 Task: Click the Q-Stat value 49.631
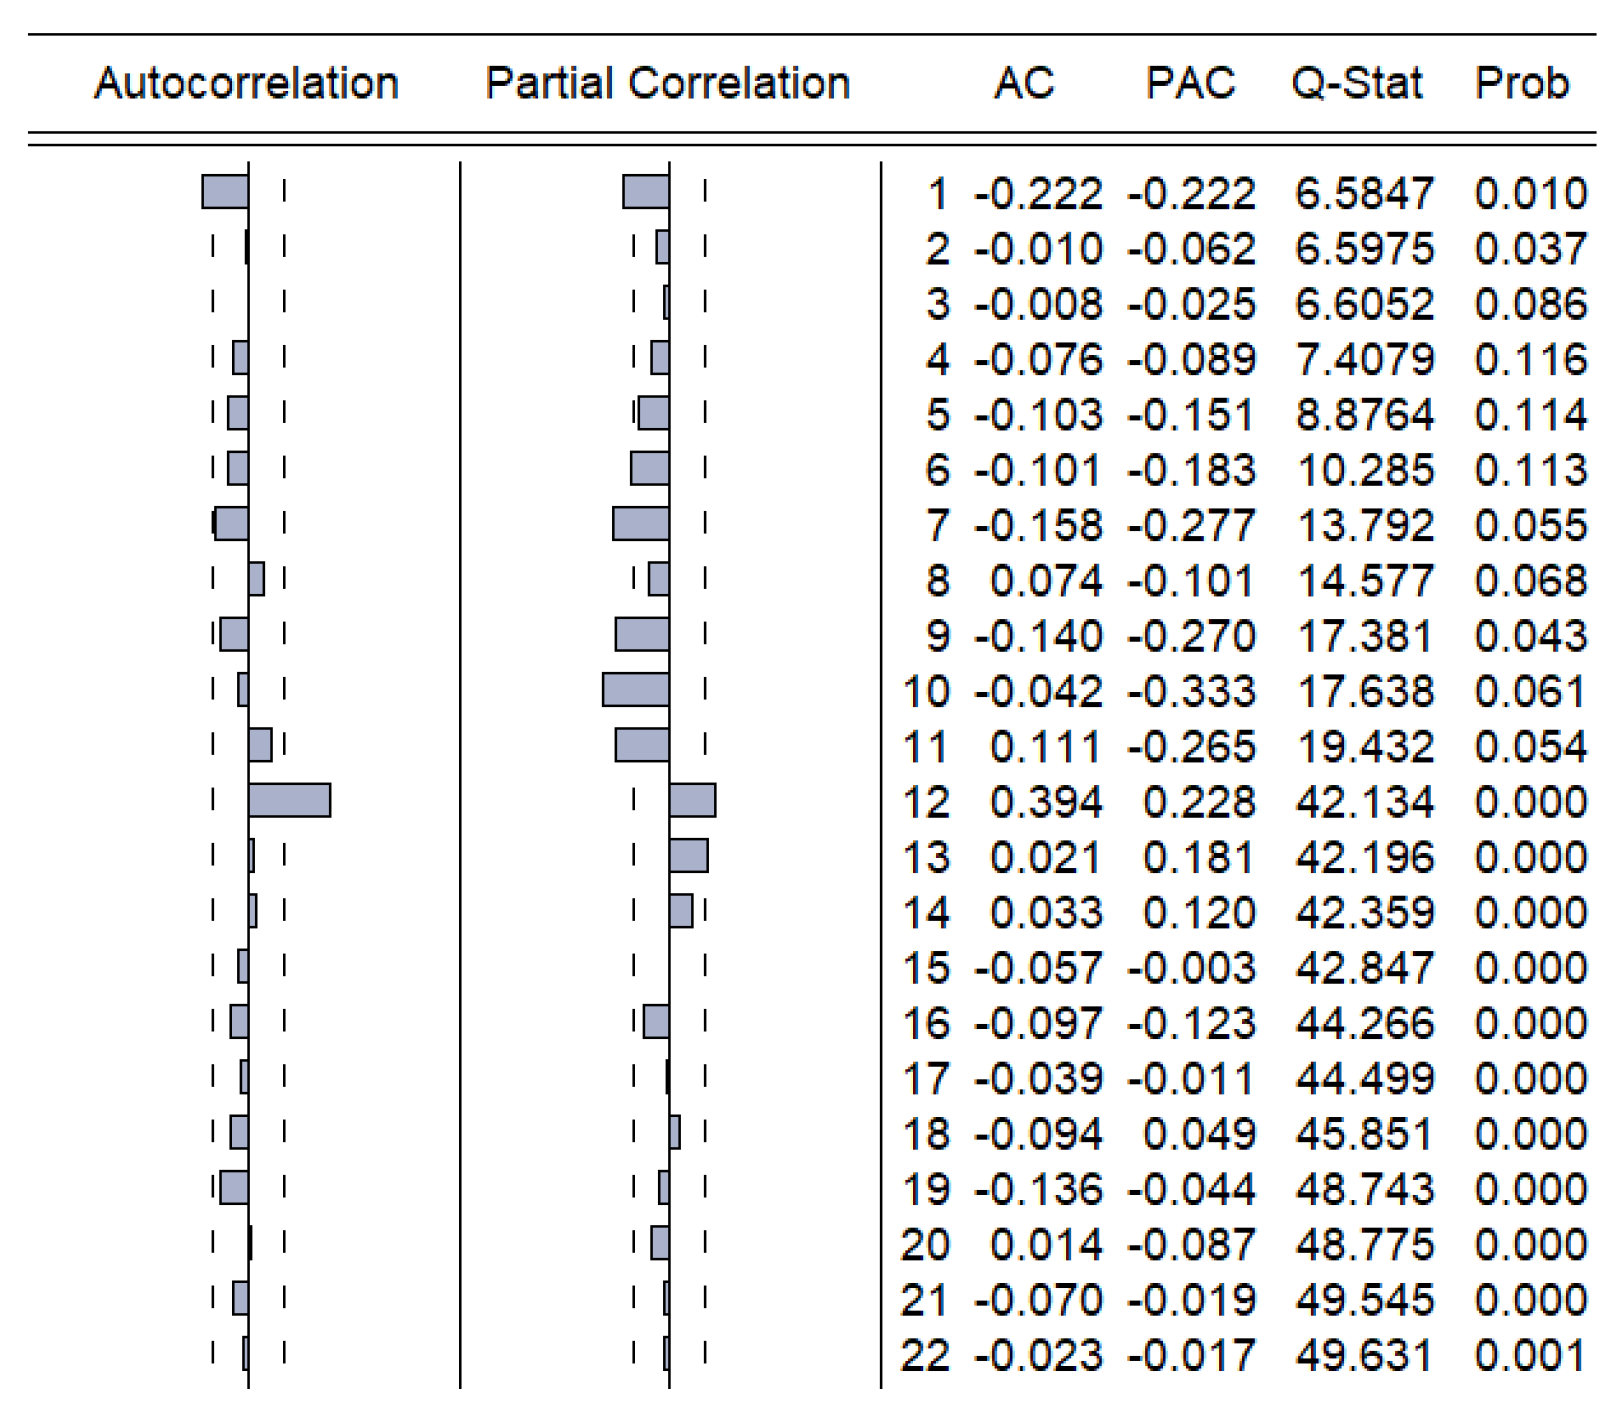pos(1364,1356)
